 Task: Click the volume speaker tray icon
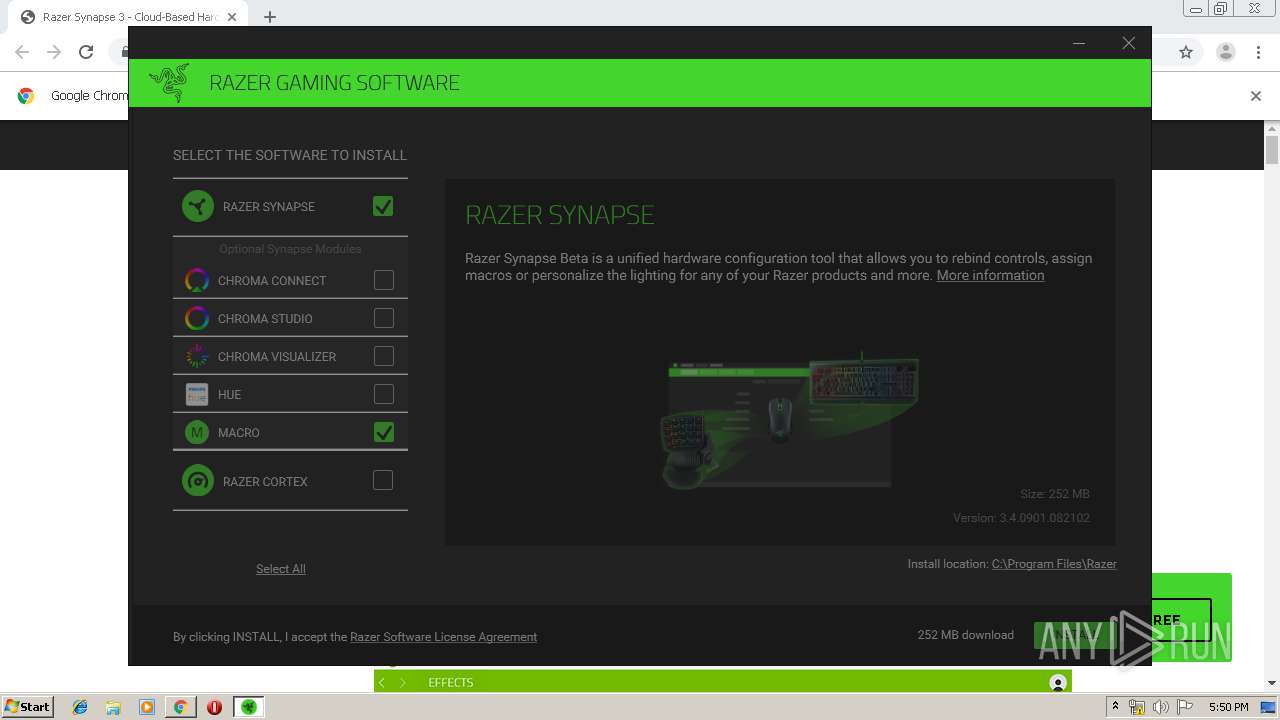point(1161,707)
